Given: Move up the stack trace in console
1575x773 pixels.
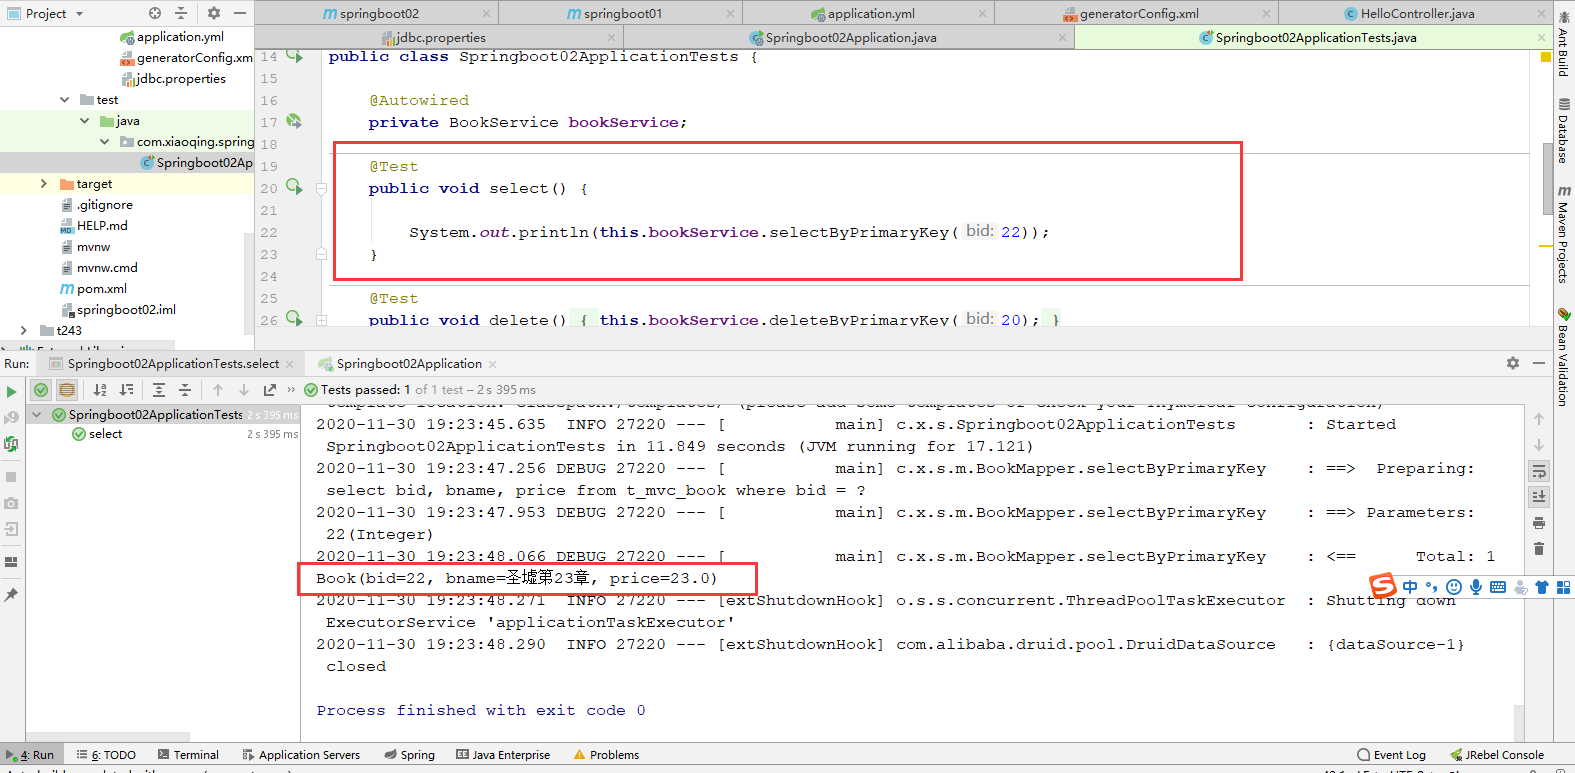Looking at the screenshot, I should [x=1539, y=419].
